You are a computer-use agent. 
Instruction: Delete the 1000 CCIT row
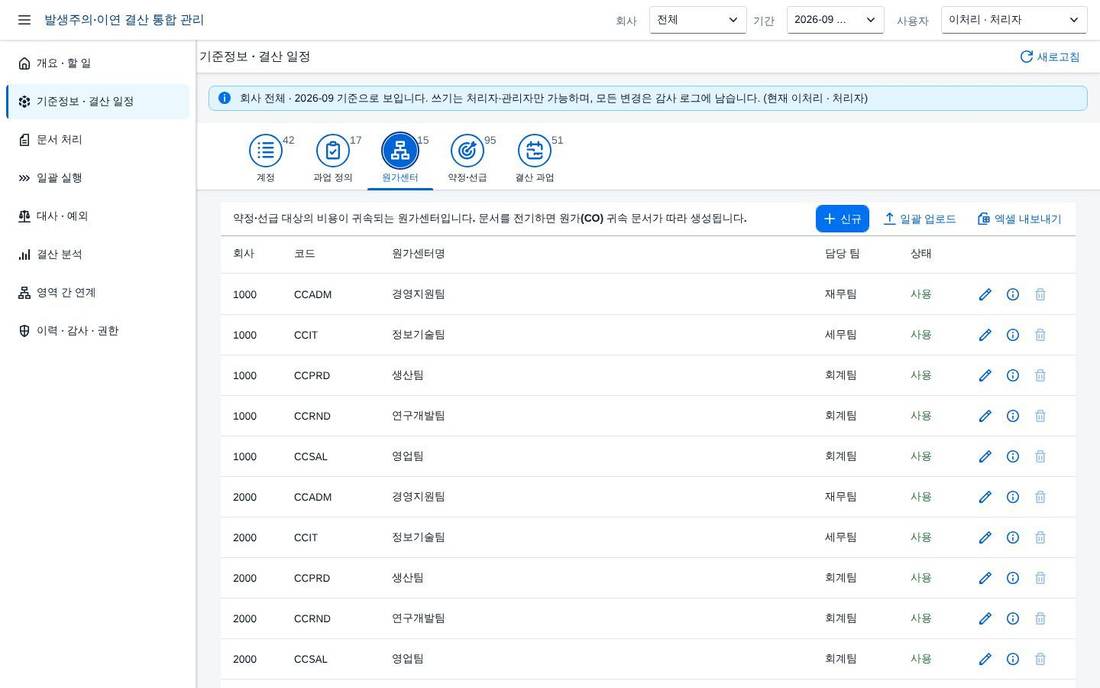tap(1040, 335)
